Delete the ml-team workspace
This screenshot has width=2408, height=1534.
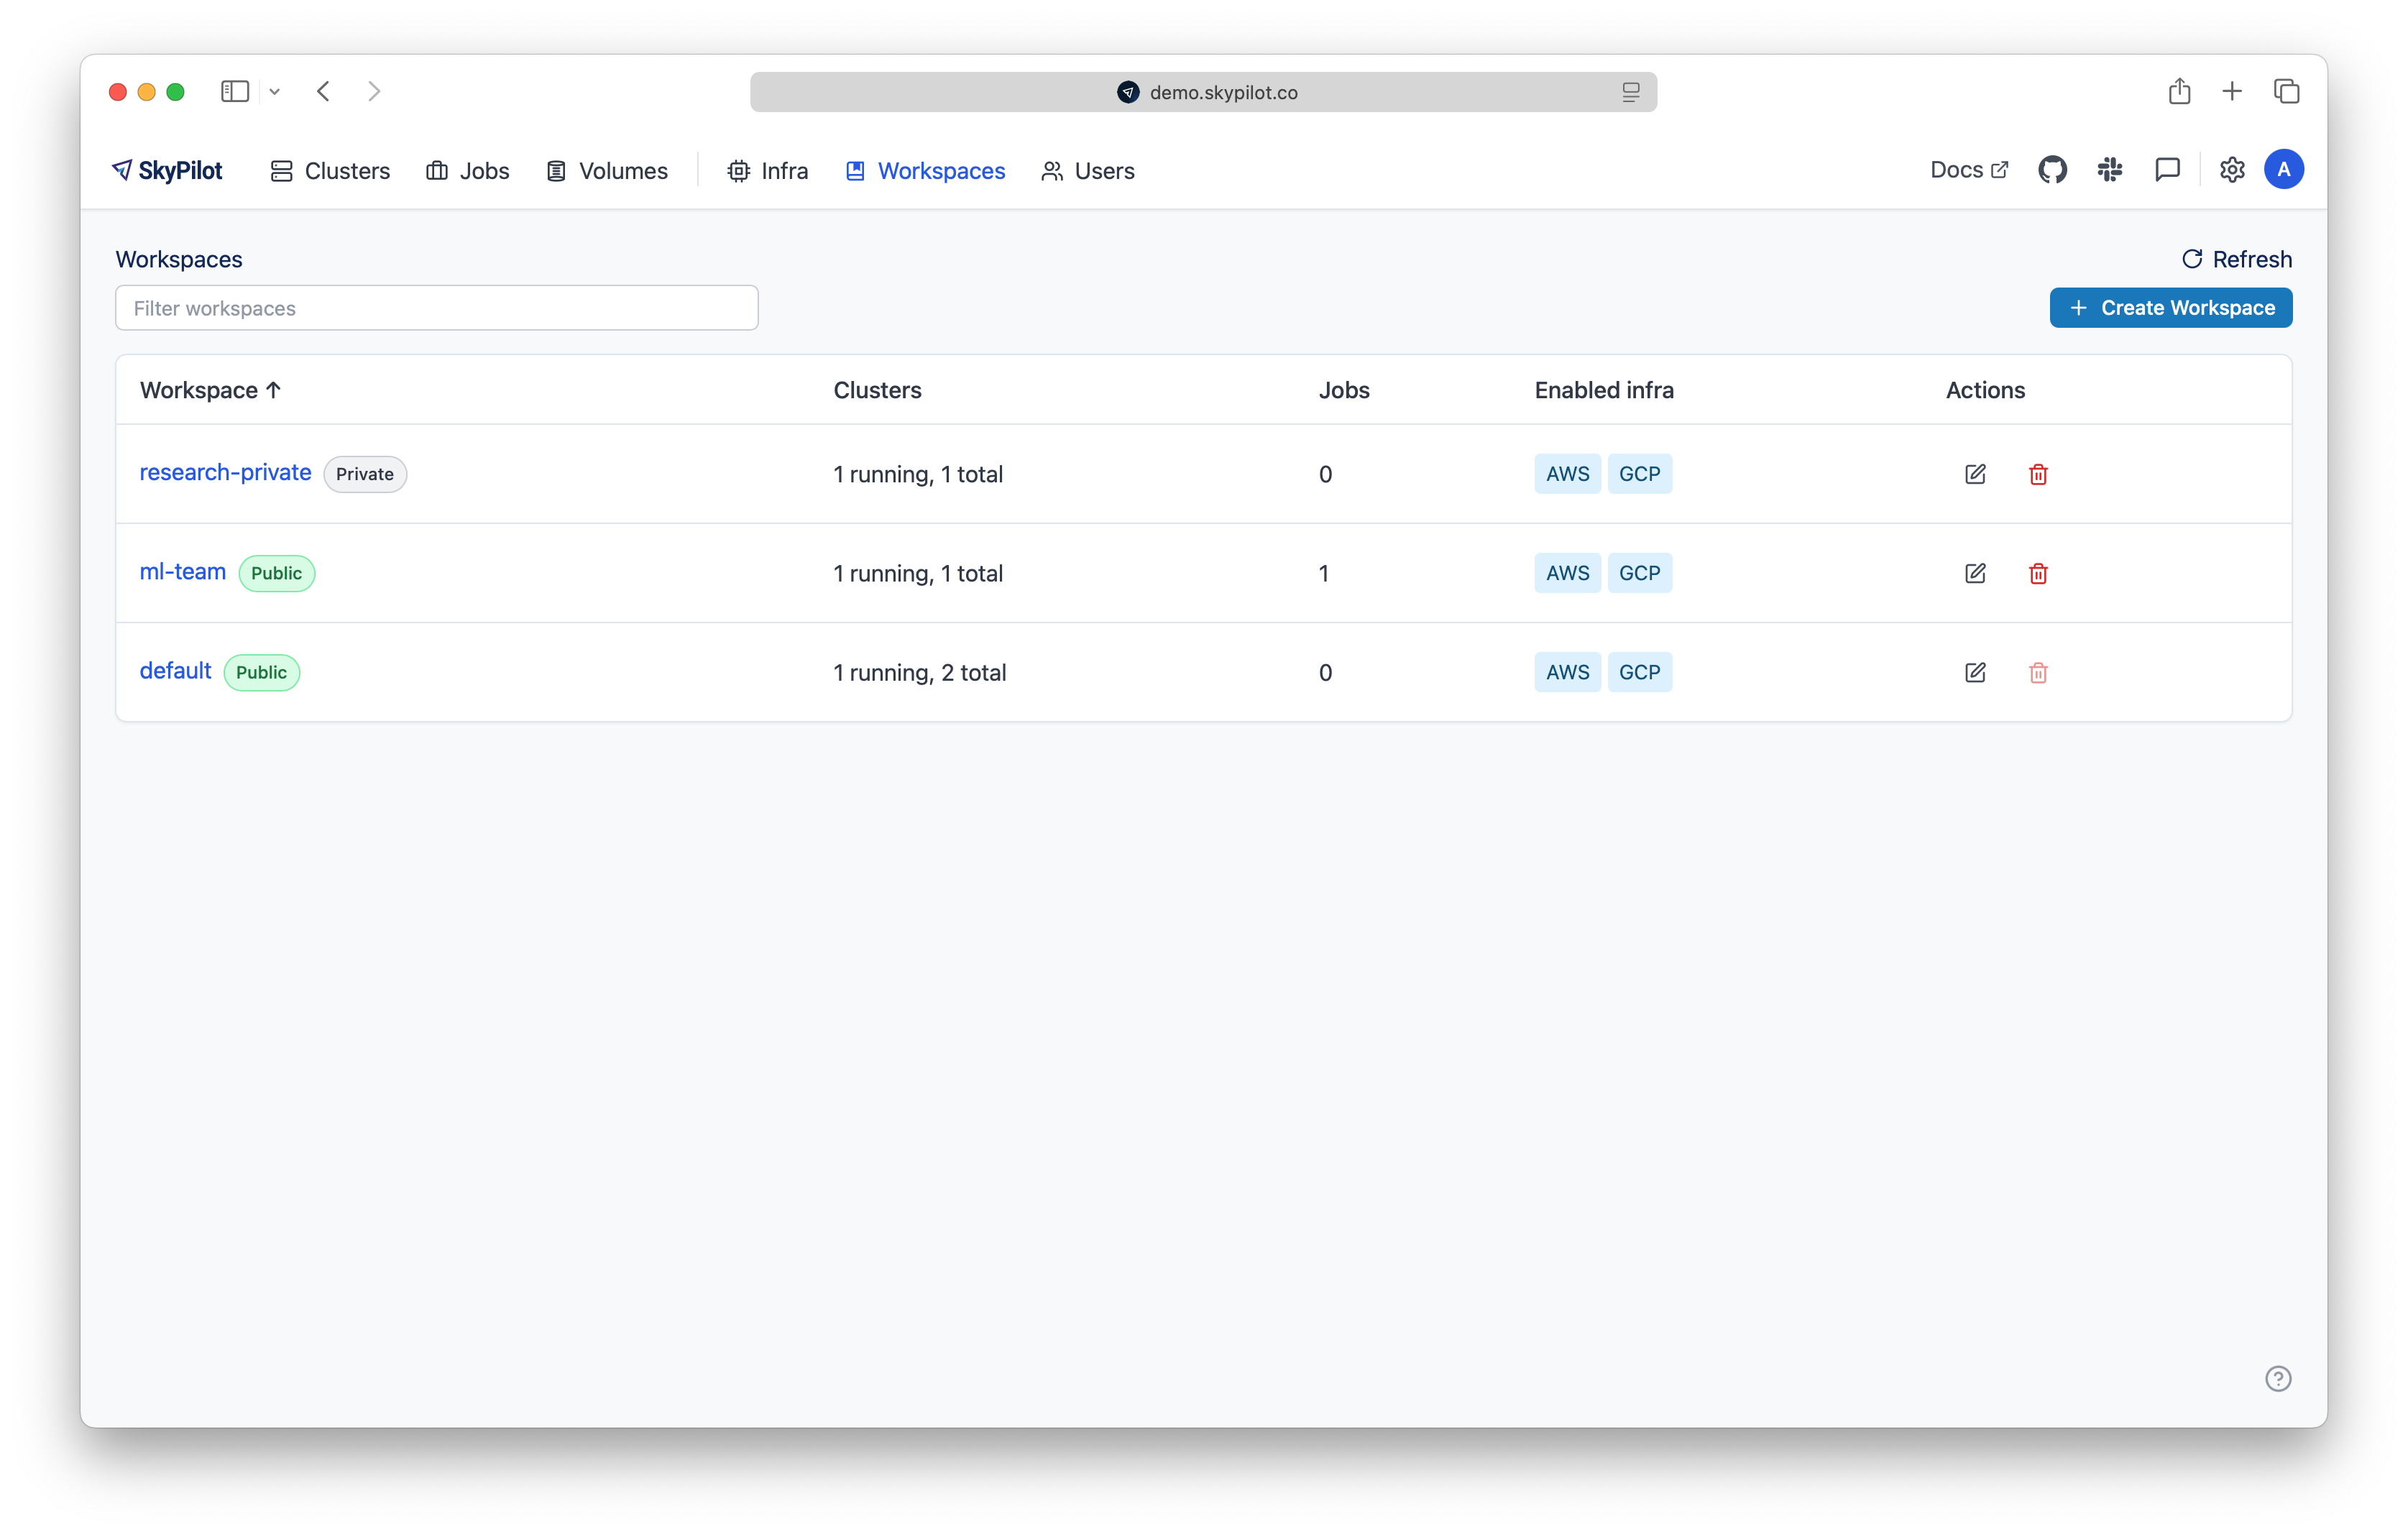click(x=2038, y=573)
